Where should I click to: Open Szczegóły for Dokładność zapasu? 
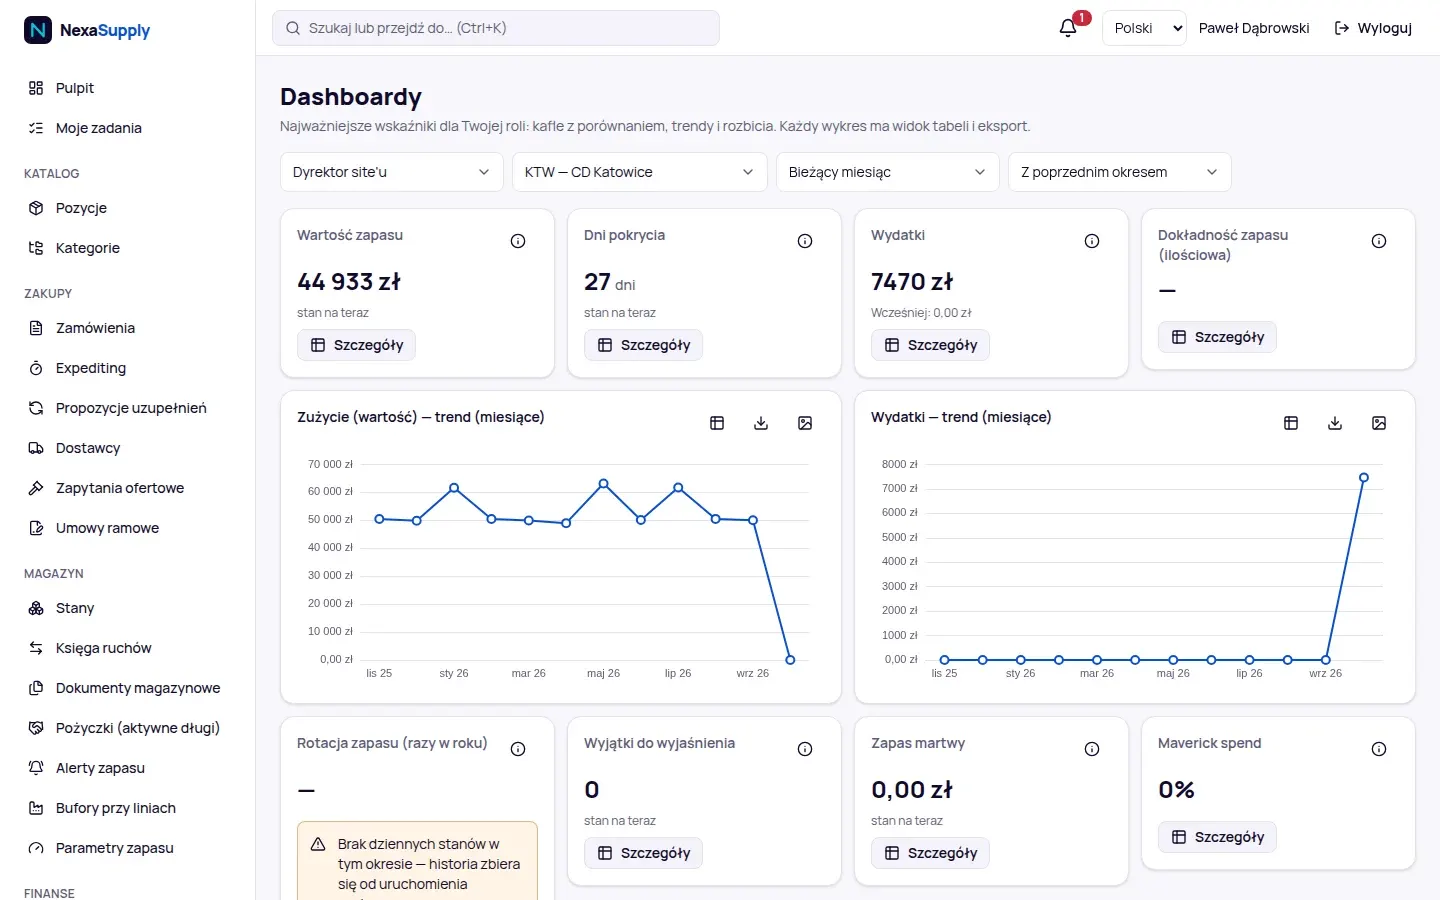pos(1218,337)
